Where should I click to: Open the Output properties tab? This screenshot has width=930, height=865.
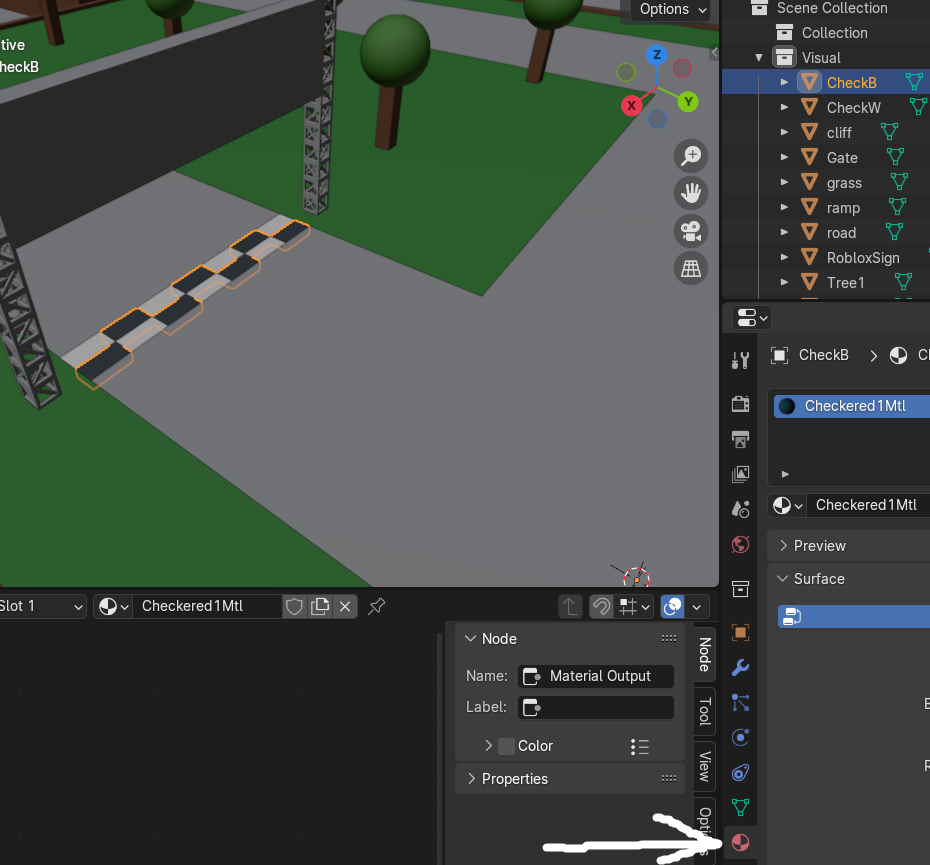click(x=740, y=439)
